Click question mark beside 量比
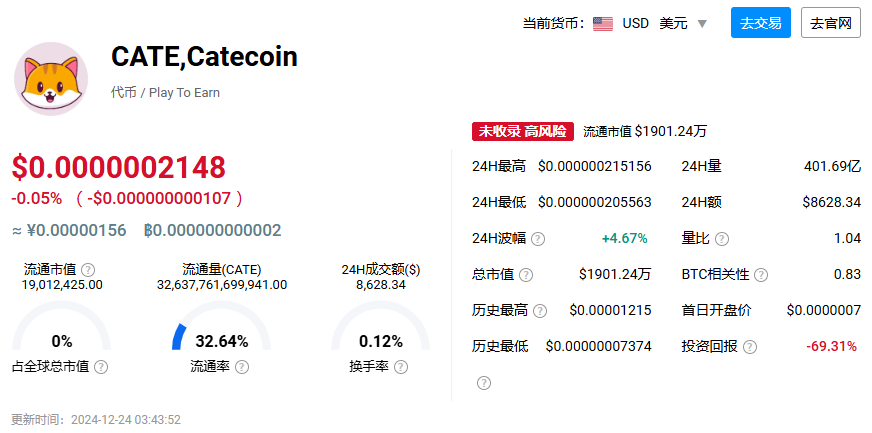Image resolution: width=872 pixels, height=433 pixels. 722,239
